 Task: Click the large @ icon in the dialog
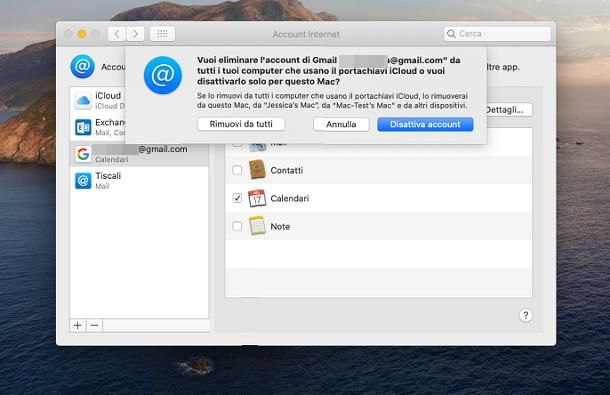coord(163,75)
